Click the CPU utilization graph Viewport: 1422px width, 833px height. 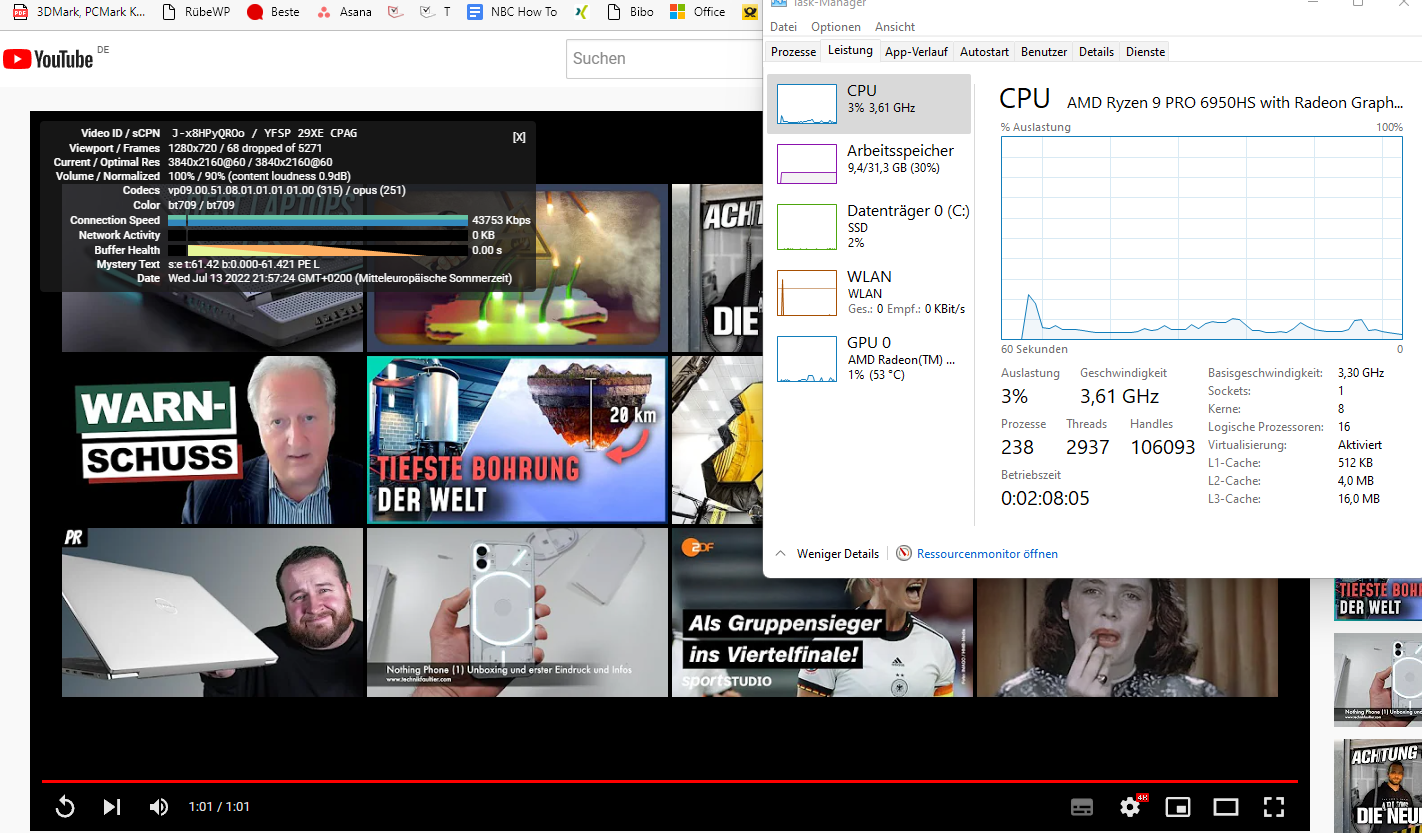point(1201,238)
